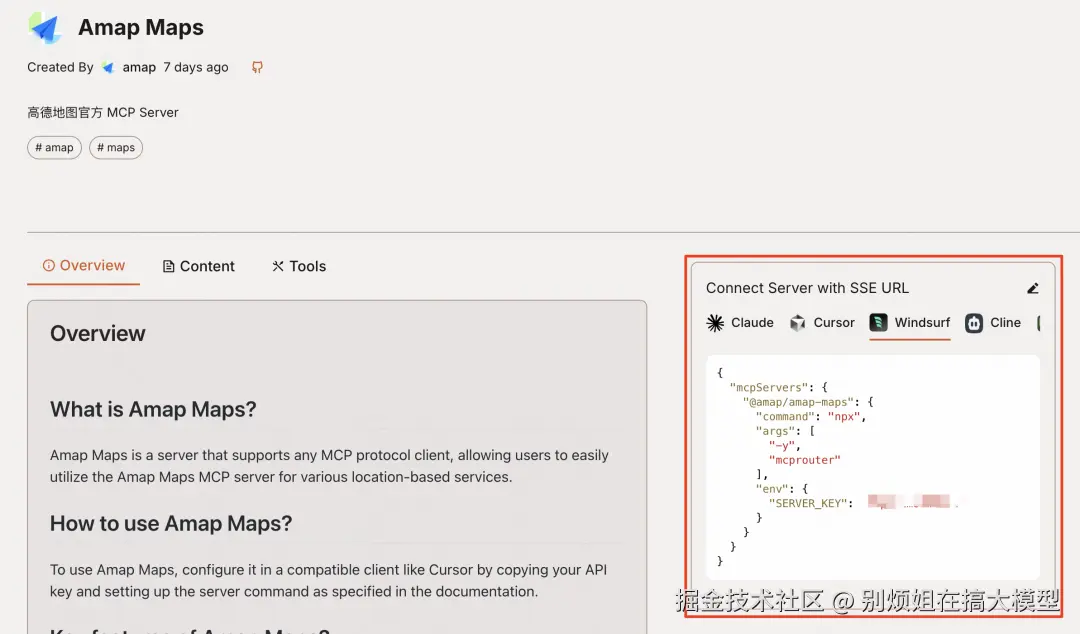Click the Tools tab wrench icon
Viewport: 1080px width, 634px height.
(x=278, y=266)
